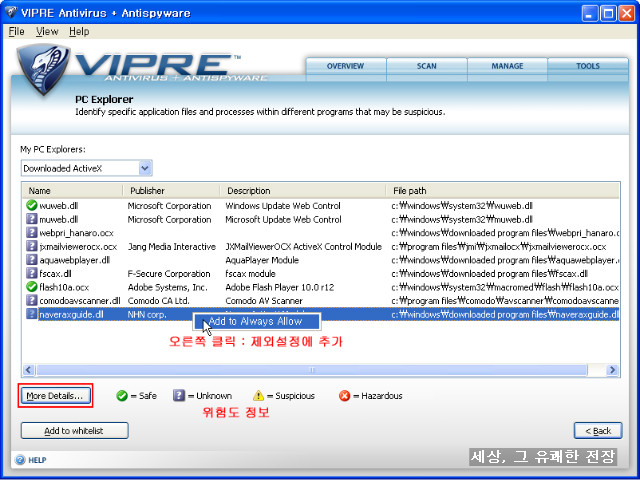The image size is (640, 480).
Task: Click the safe checkmark icon beside flash10a.ocx
Action: tap(31, 287)
